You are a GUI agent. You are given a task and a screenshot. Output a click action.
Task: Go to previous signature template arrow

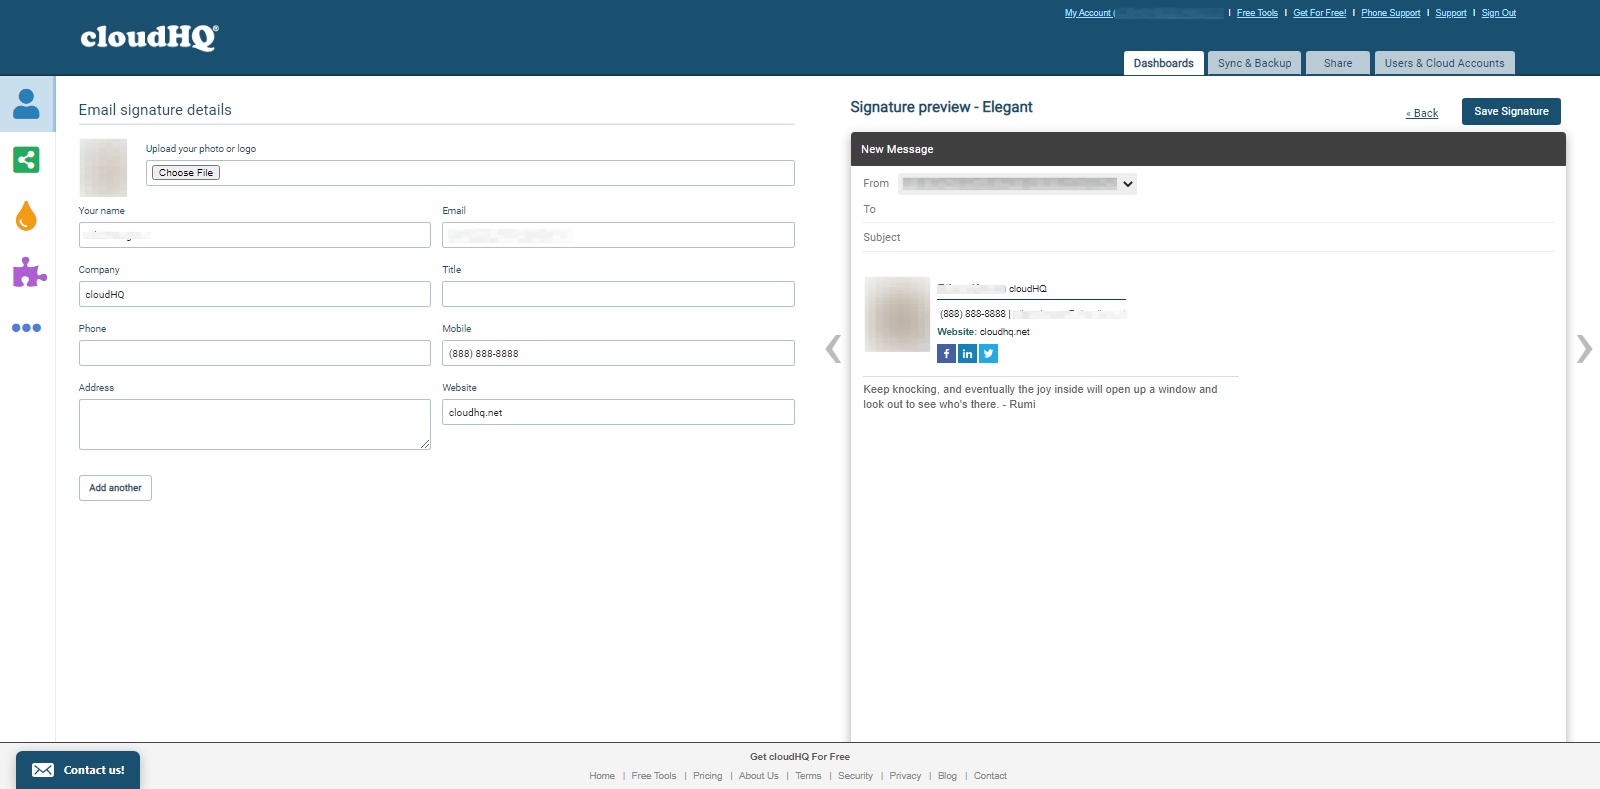pyautogui.click(x=833, y=348)
